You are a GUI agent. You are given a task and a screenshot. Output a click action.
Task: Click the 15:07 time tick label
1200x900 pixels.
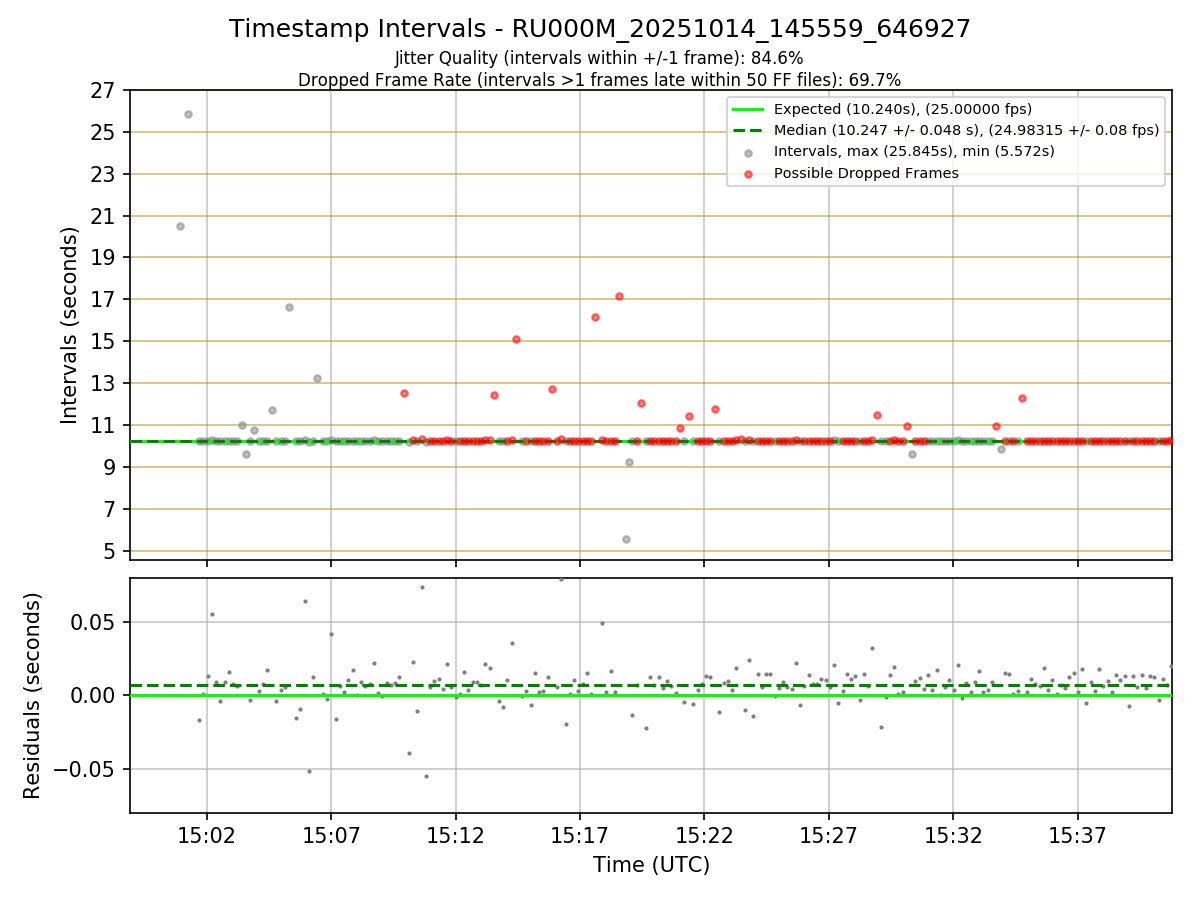pos(331,834)
